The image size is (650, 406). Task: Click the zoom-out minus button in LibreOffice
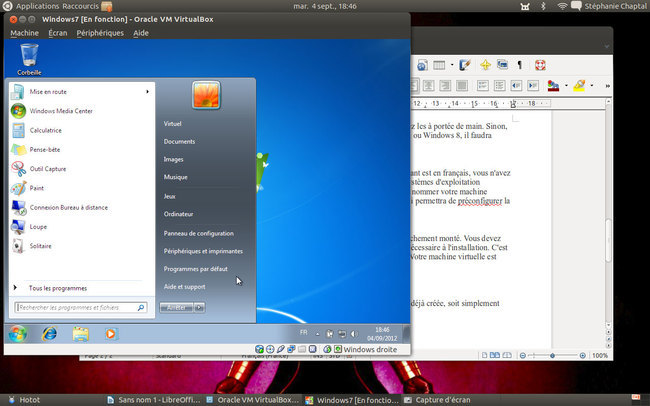[x=523, y=355]
